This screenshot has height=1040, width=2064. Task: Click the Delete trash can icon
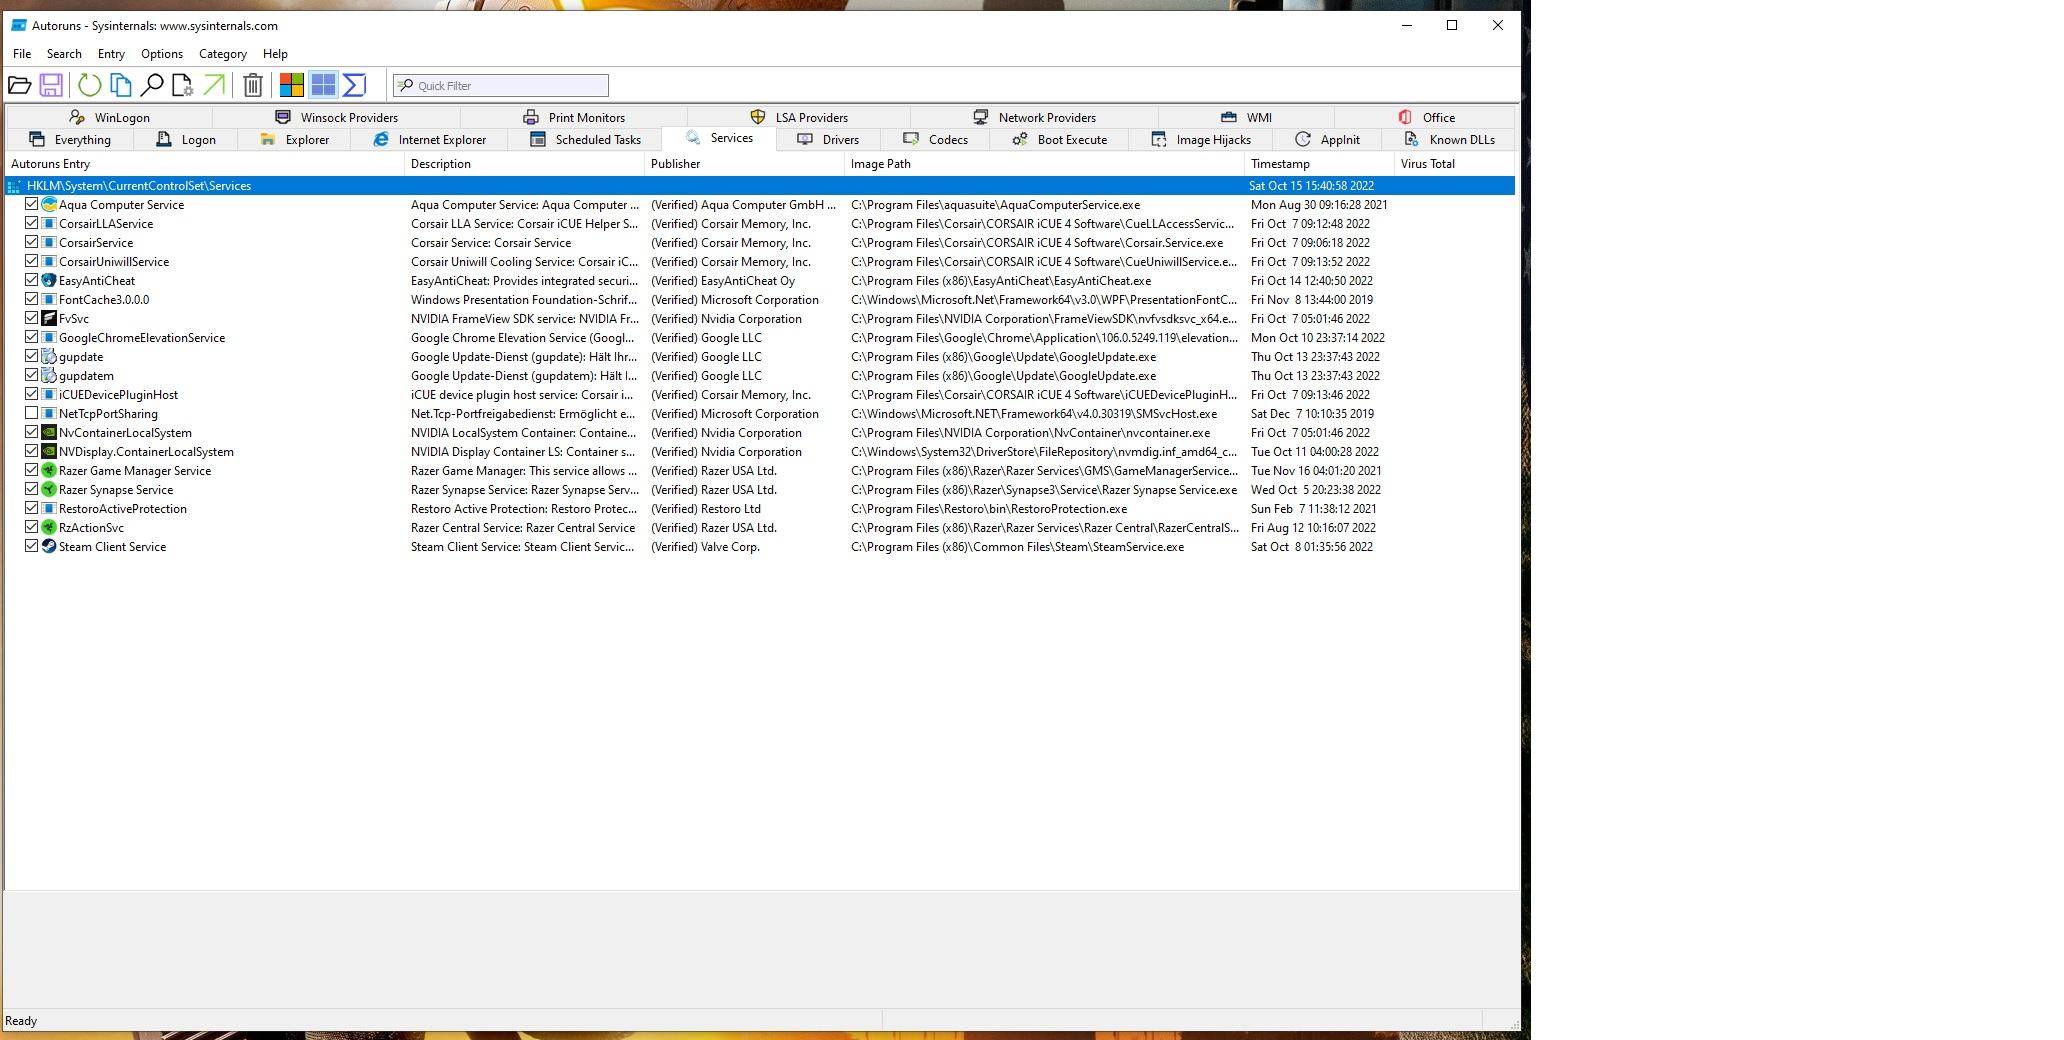[253, 86]
